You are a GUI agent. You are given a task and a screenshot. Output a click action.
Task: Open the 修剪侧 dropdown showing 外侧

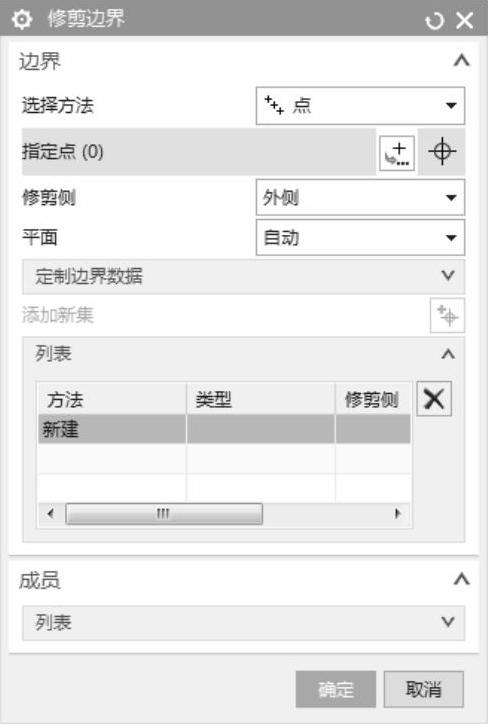(360, 198)
